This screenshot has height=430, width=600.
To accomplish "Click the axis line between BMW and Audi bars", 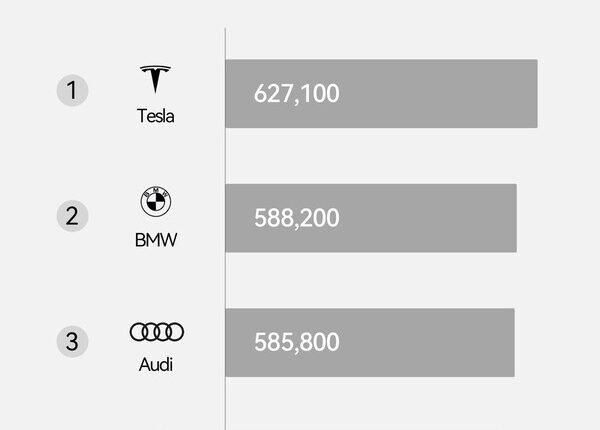I will 225,280.
